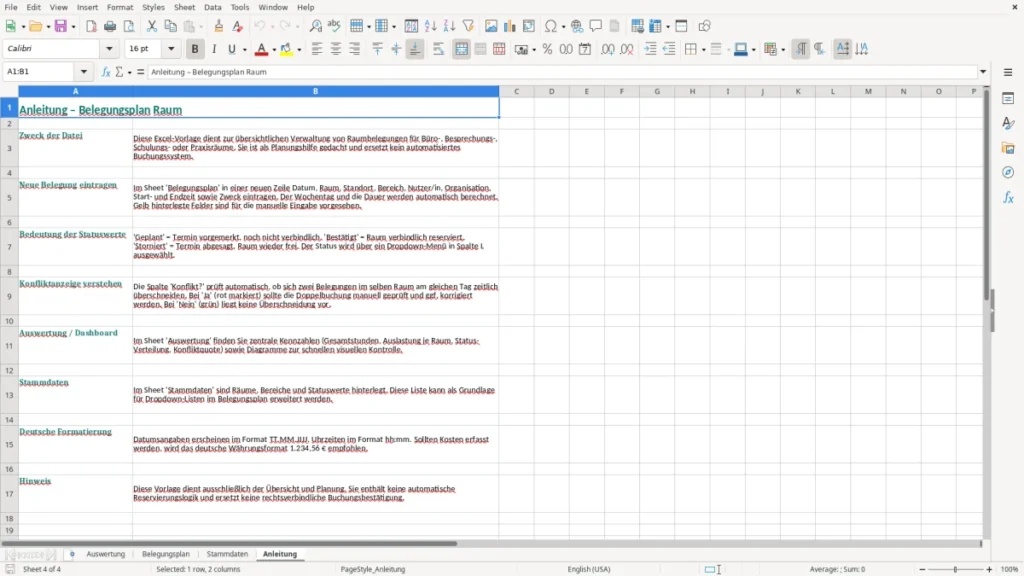This screenshot has height=576, width=1024.
Task: Open font name Calibri dropdown
Action: 109,49
